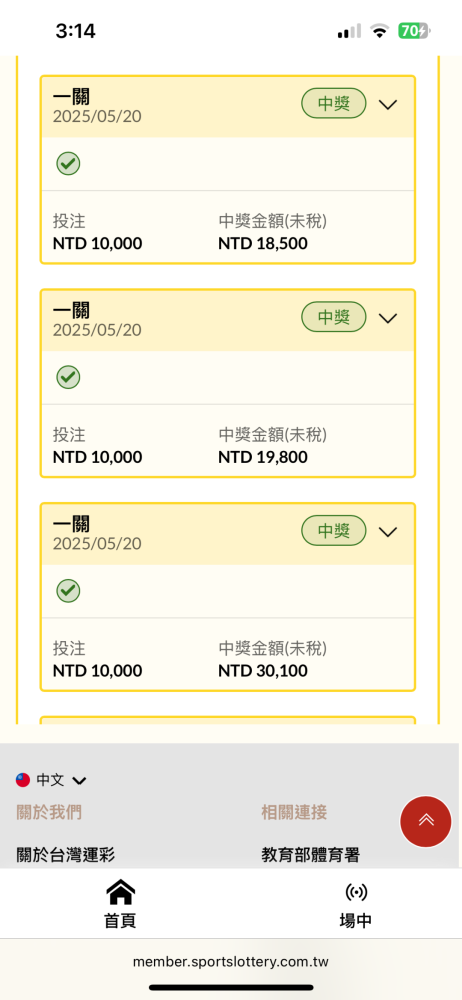Tap the member.sportslottery.com.tw address bar
This screenshot has height=1000, width=462.
click(x=231, y=962)
